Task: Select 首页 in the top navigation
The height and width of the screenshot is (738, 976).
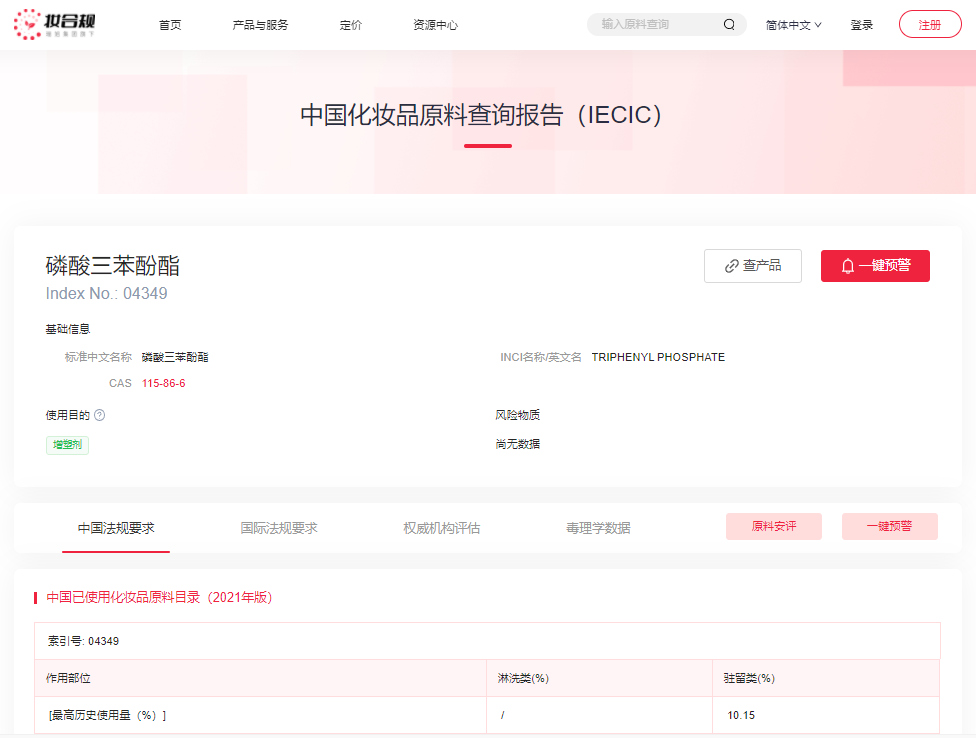Action: pos(169,24)
